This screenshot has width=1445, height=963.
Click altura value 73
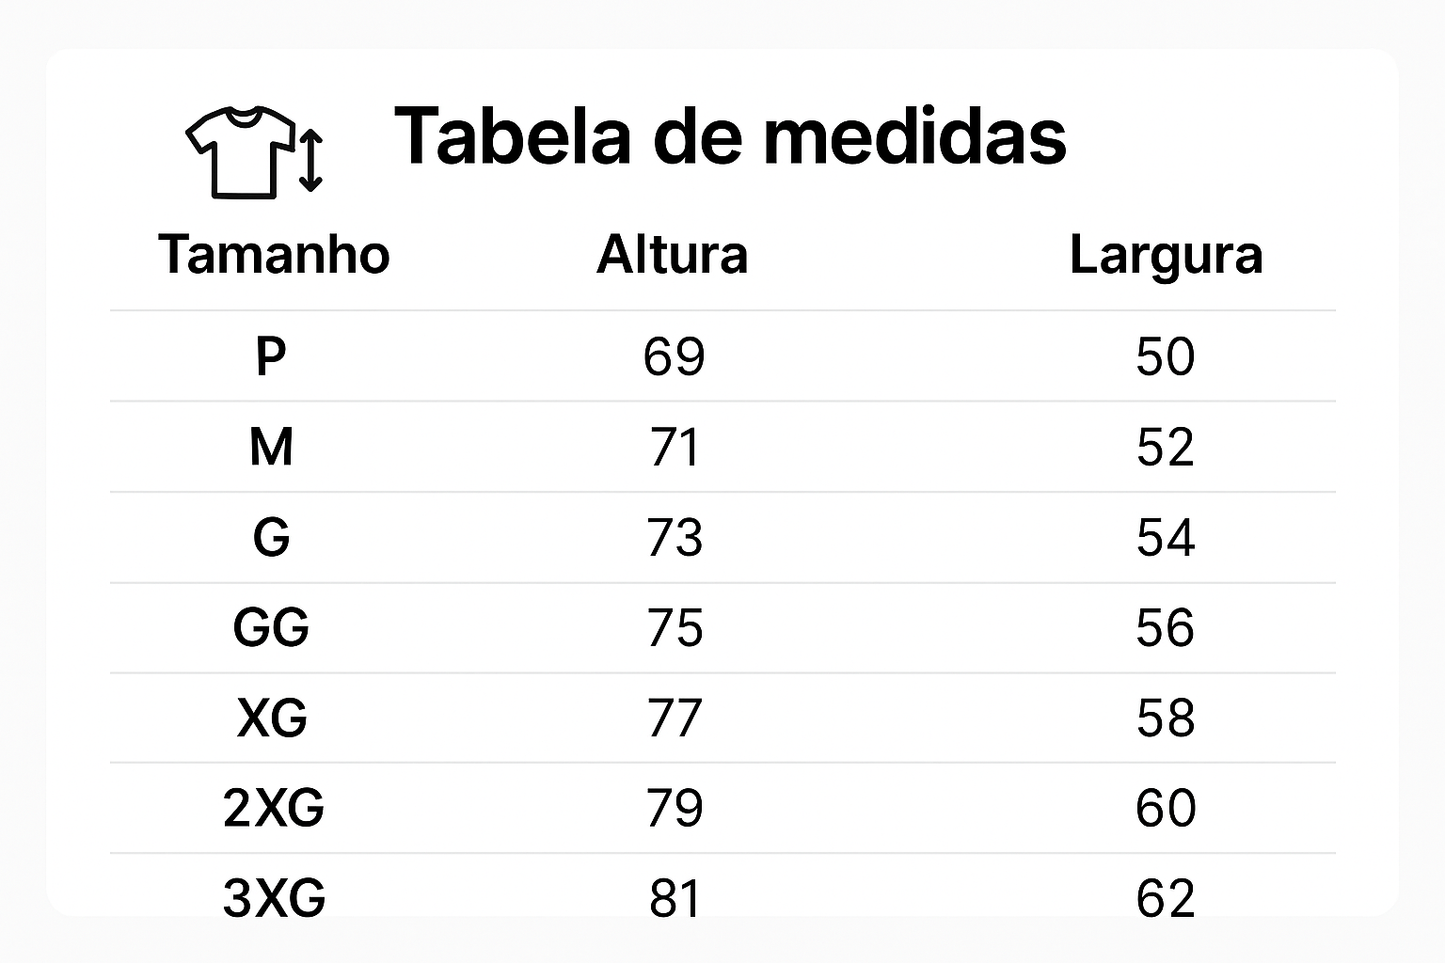coord(674,538)
